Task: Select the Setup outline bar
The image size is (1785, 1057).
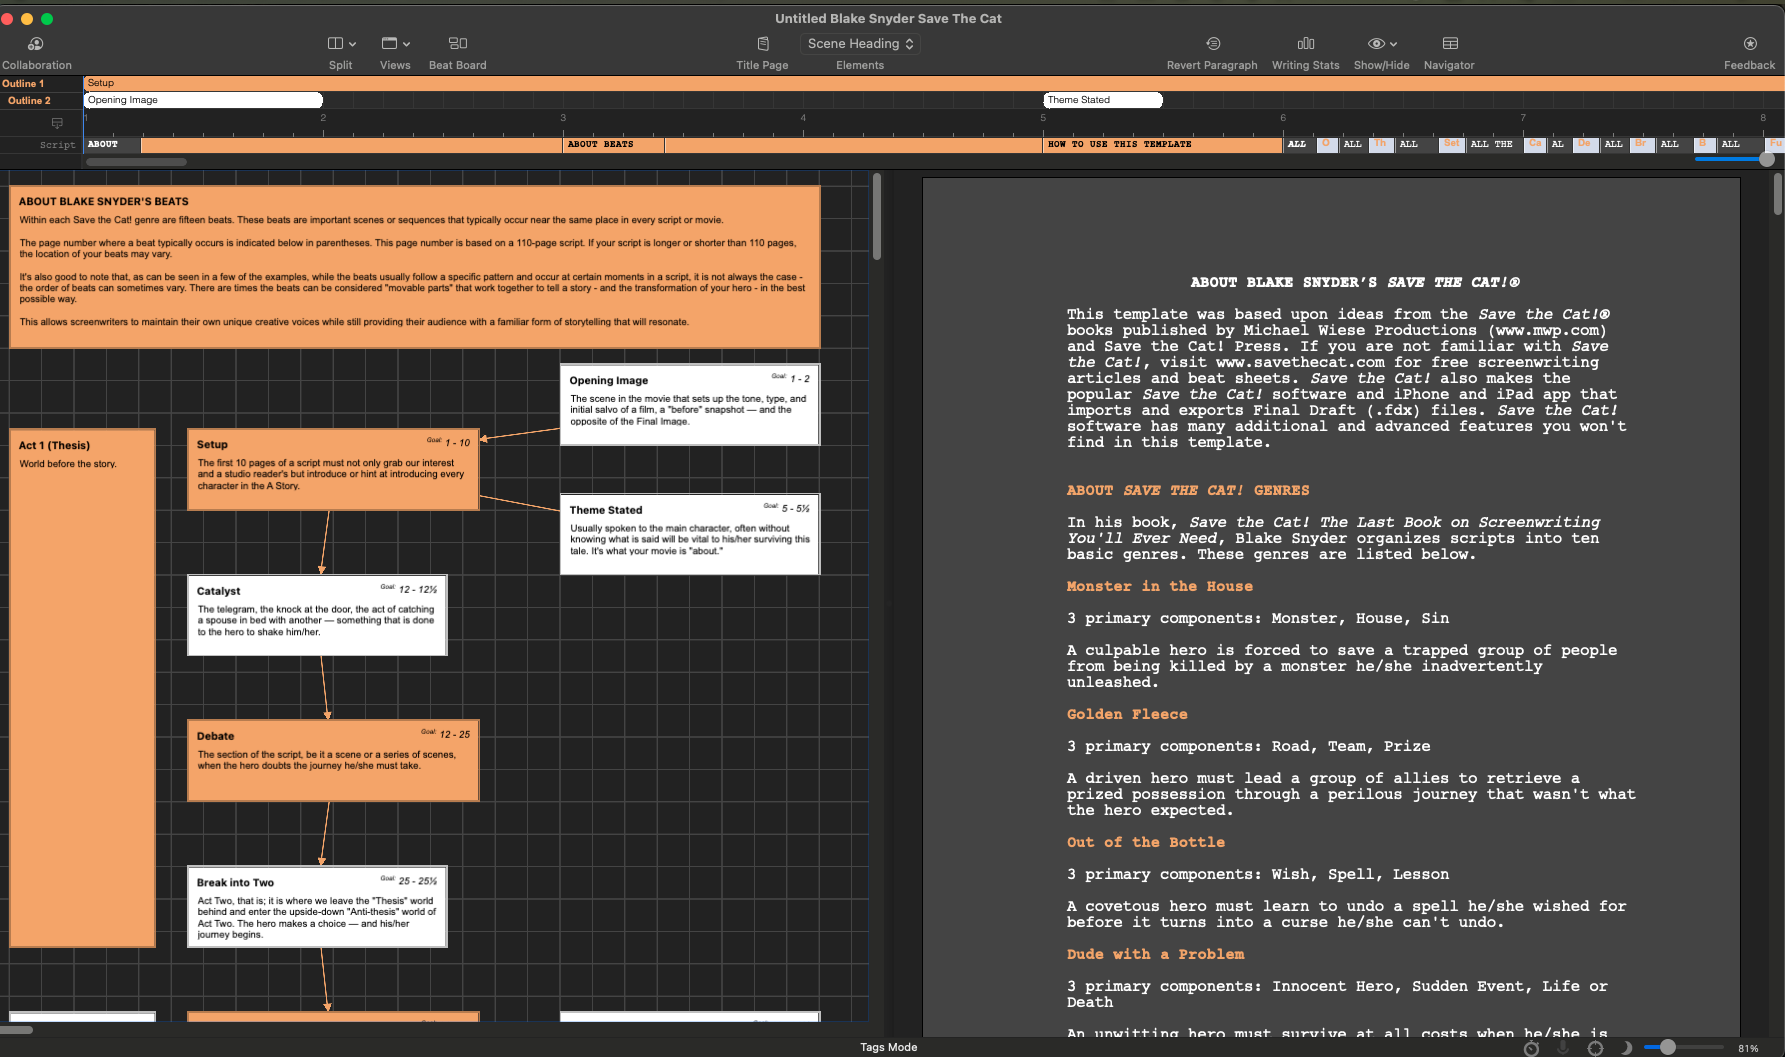Action: (934, 83)
